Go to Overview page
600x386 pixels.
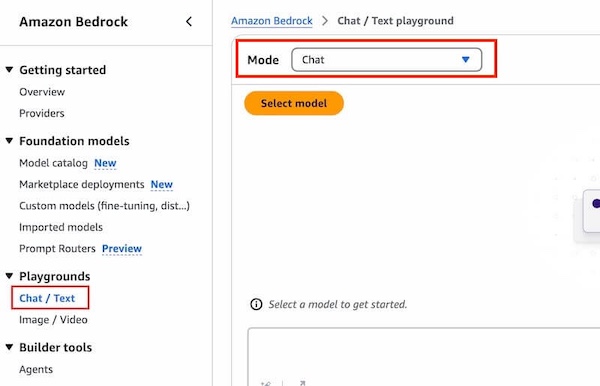click(42, 92)
